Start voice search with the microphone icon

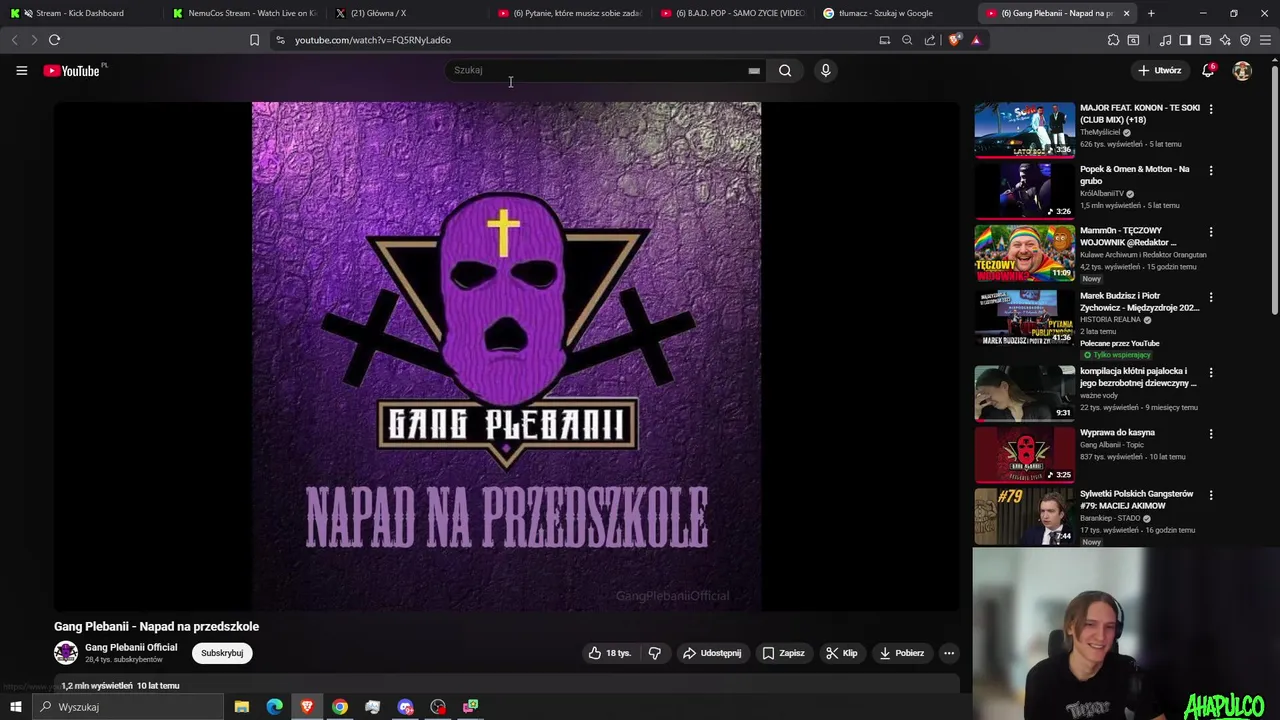(x=825, y=70)
